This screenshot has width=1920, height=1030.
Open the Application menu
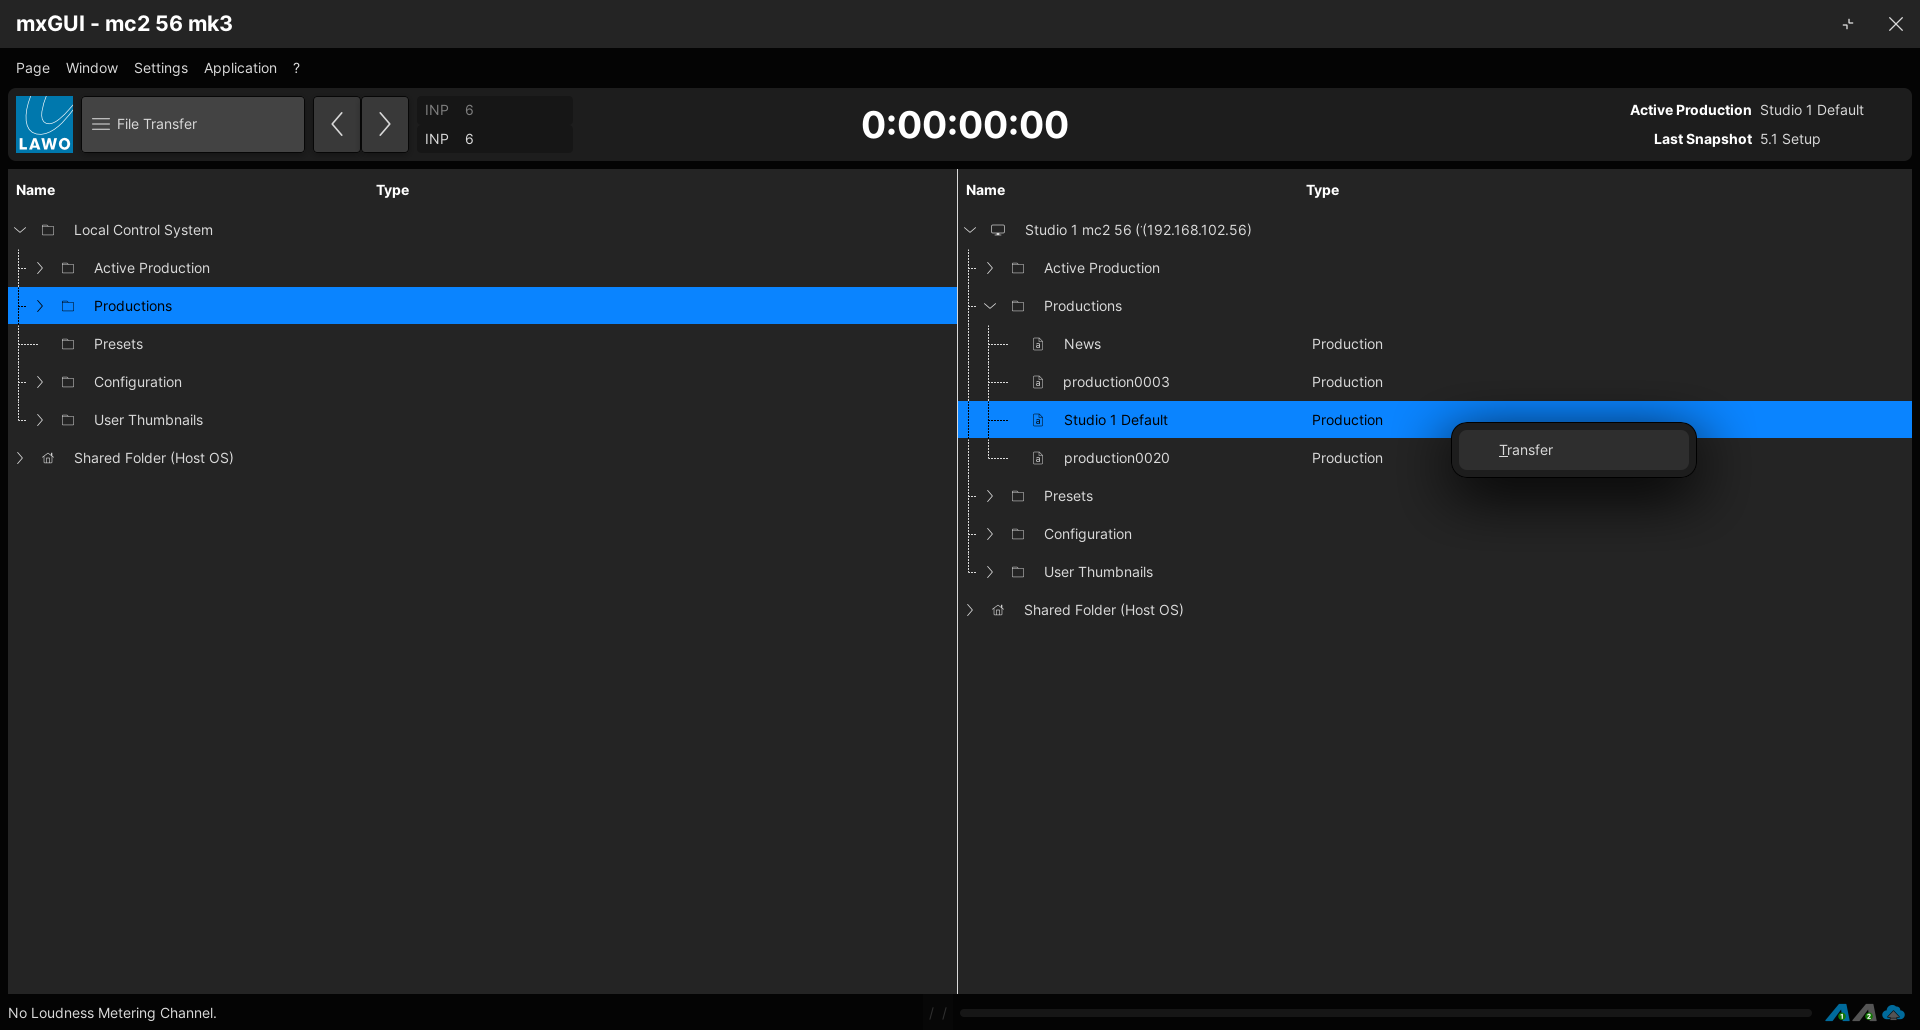click(240, 68)
